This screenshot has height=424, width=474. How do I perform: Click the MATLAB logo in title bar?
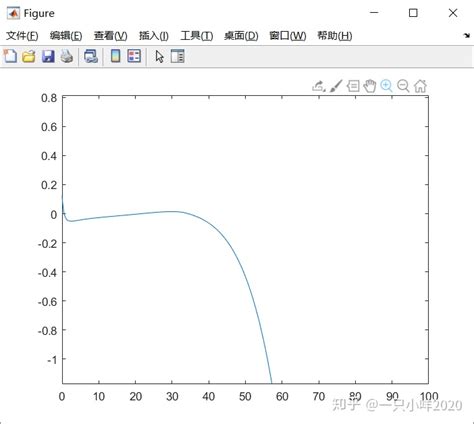tap(13, 13)
